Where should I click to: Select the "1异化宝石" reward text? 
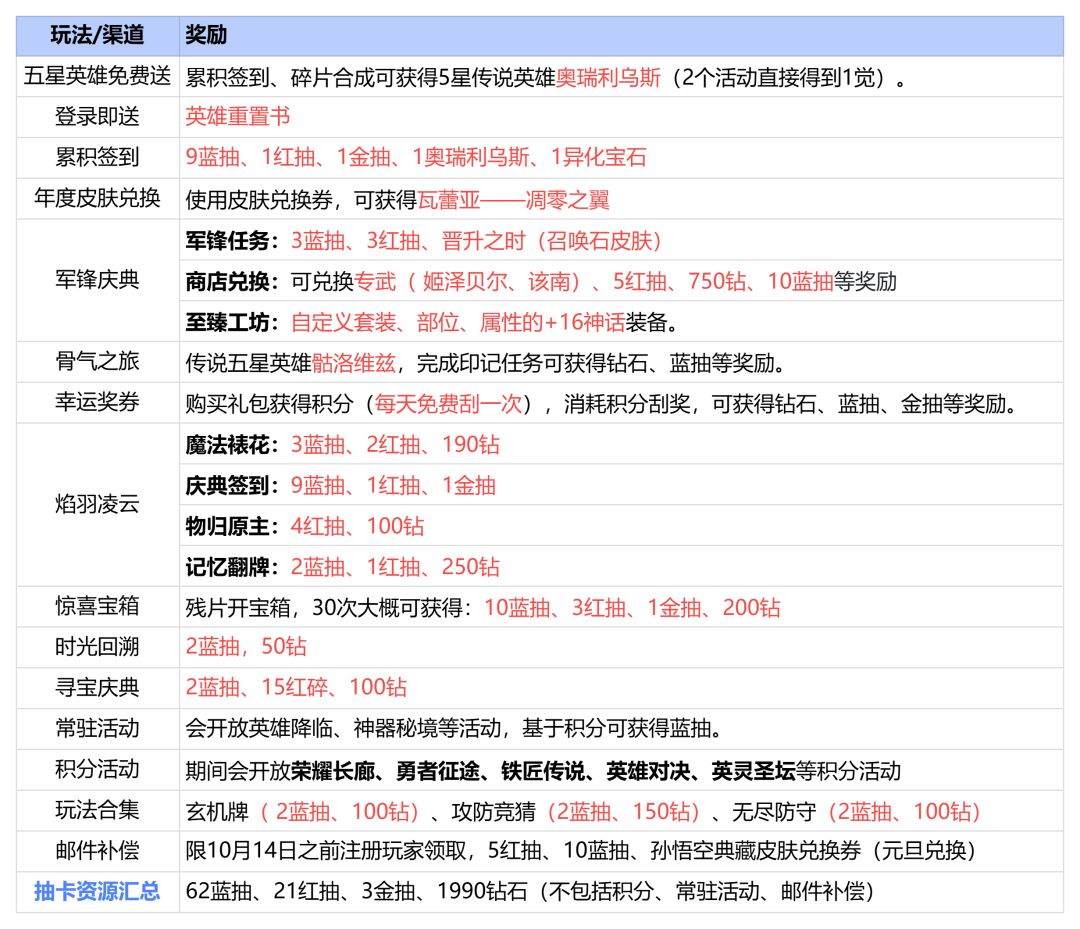(599, 157)
